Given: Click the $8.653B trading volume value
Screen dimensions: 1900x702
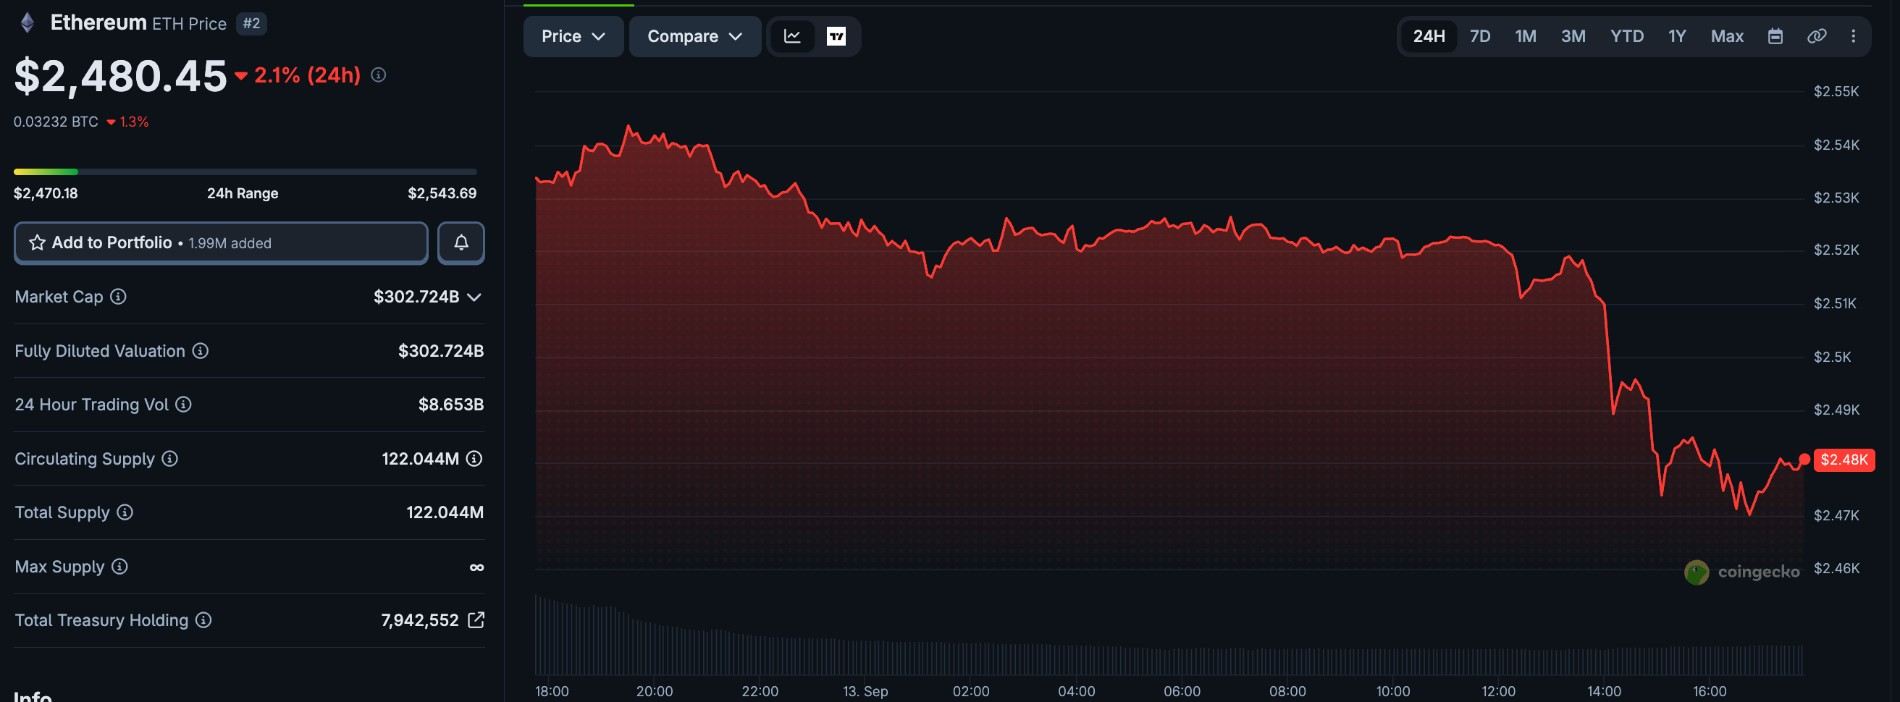Looking at the screenshot, I should pos(451,405).
